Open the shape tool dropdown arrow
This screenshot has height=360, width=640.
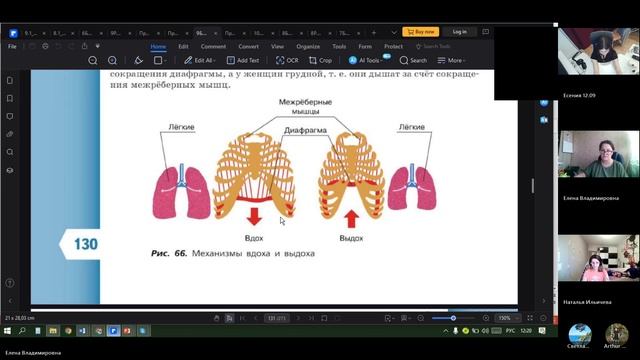166,60
